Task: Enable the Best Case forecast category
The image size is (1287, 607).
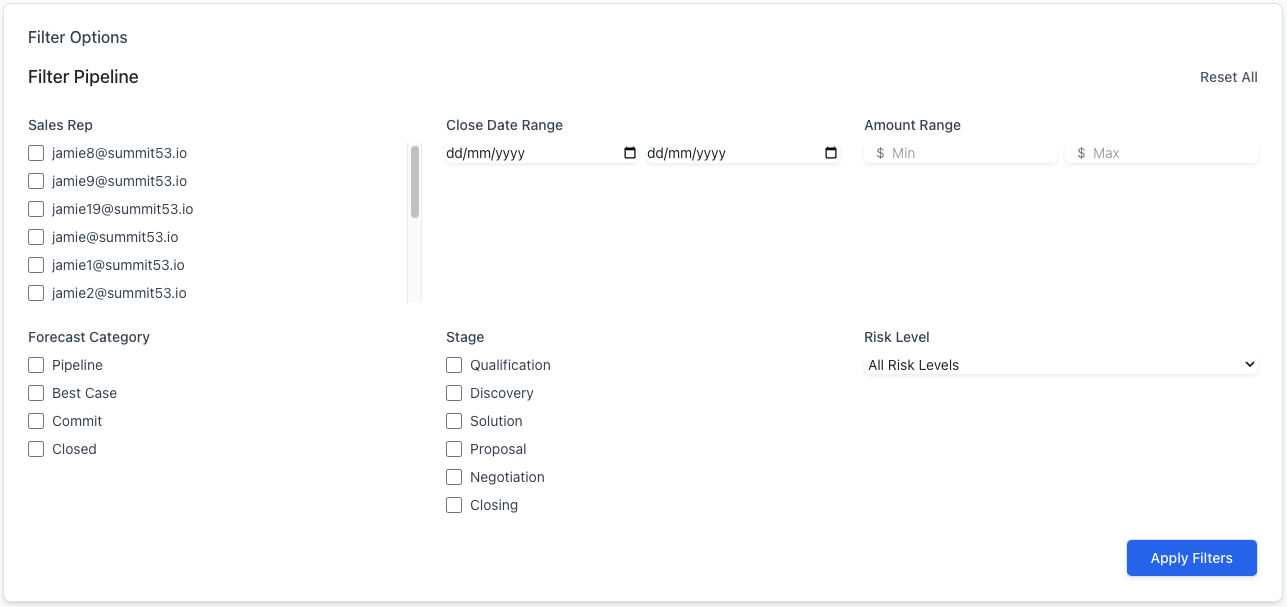Action: pos(36,393)
